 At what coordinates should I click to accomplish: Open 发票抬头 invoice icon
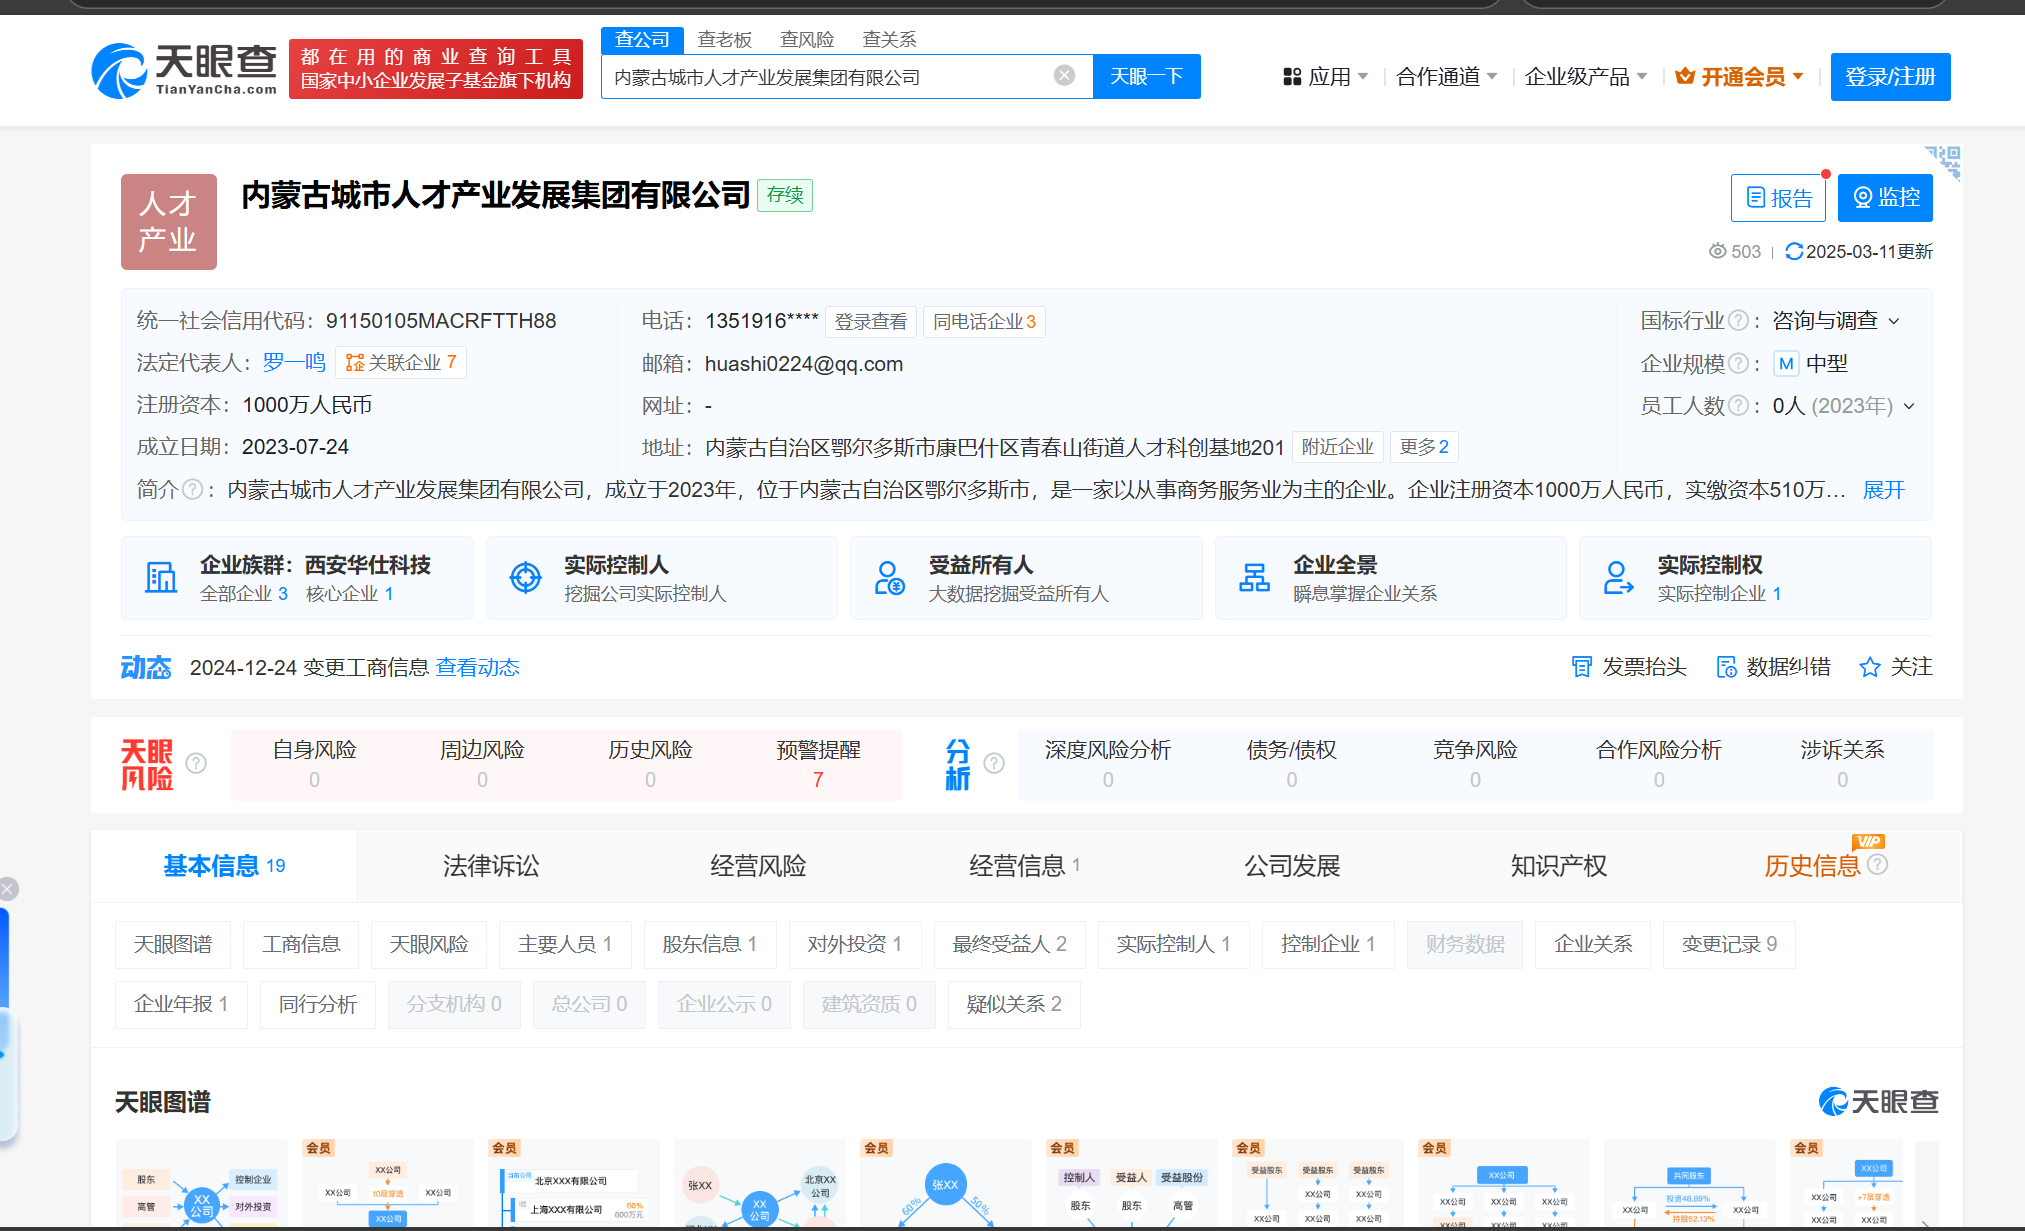click(x=1582, y=667)
